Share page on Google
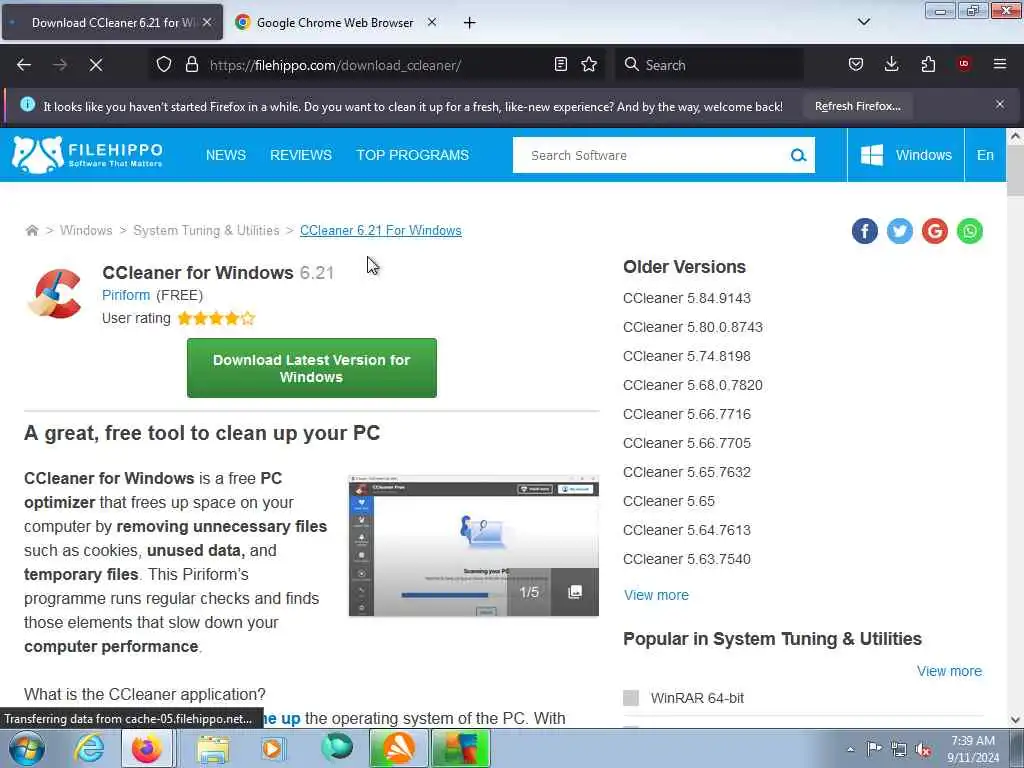 [935, 231]
